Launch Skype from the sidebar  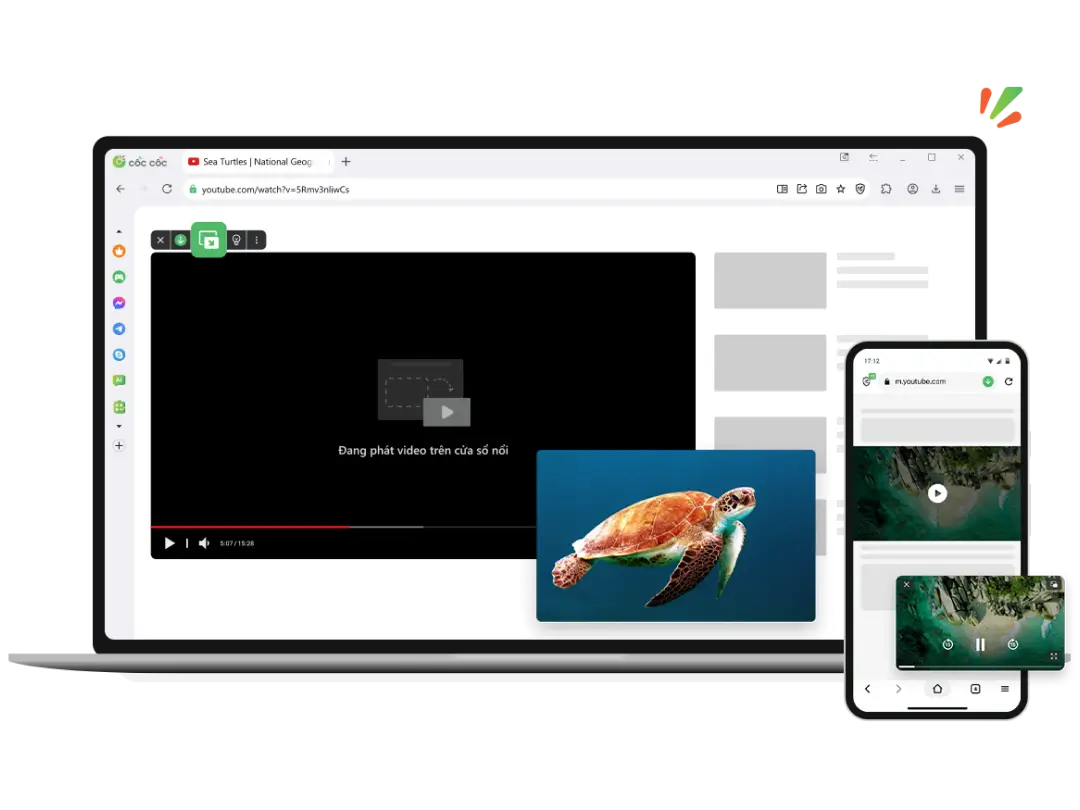119,355
